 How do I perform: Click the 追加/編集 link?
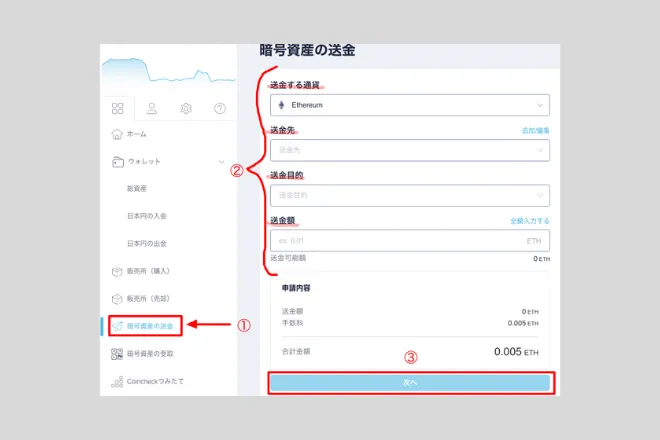(535, 131)
